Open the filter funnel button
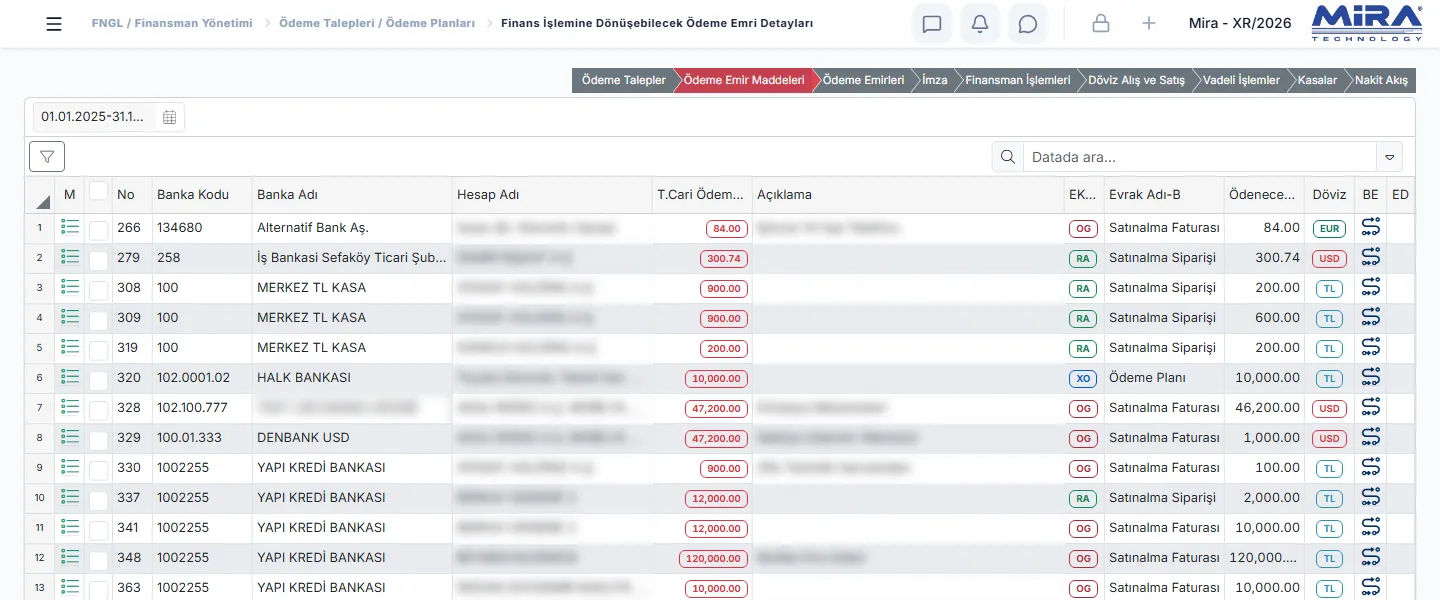1440x600 pixels. pyautogui.click(x=47, y=157)
